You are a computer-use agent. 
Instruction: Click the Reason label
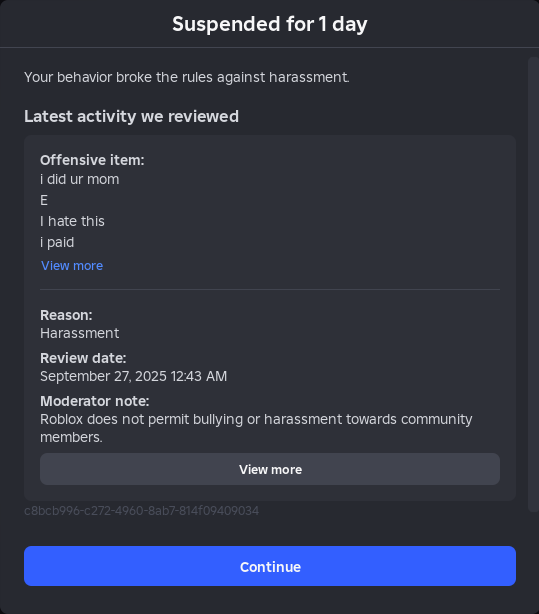66,315
